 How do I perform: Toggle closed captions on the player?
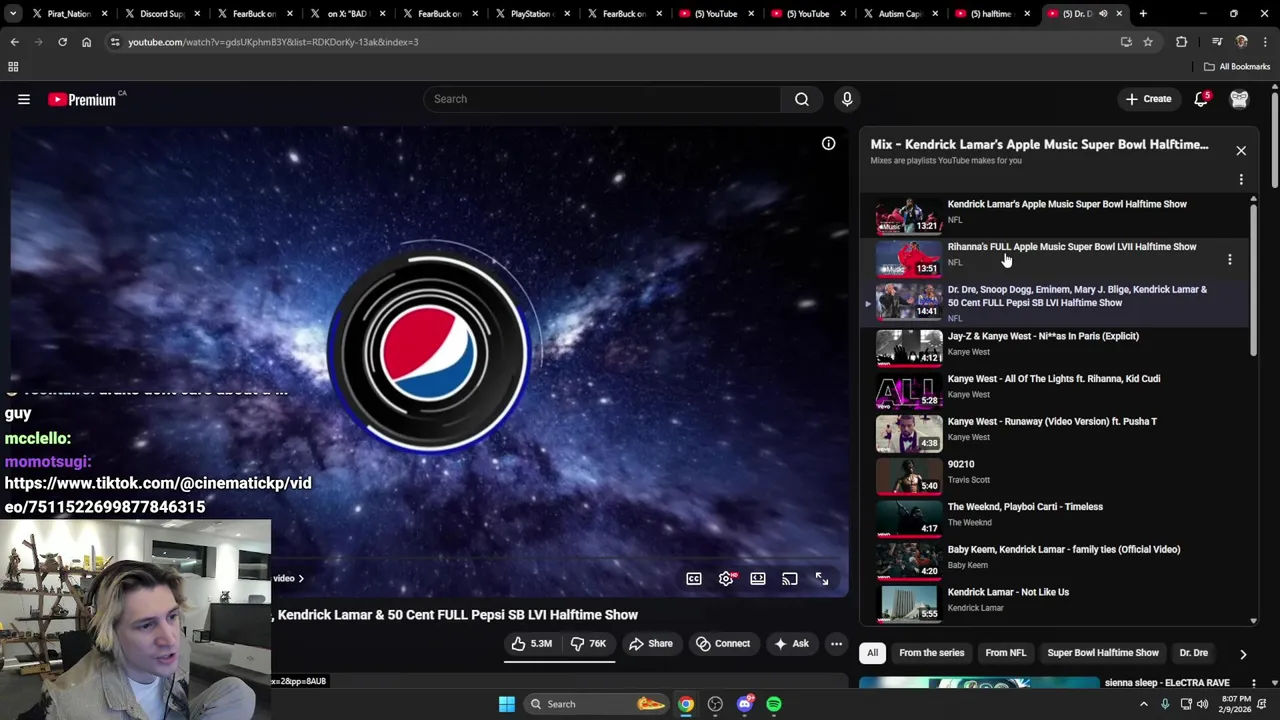pyautogui.click(x=694, y=579)
